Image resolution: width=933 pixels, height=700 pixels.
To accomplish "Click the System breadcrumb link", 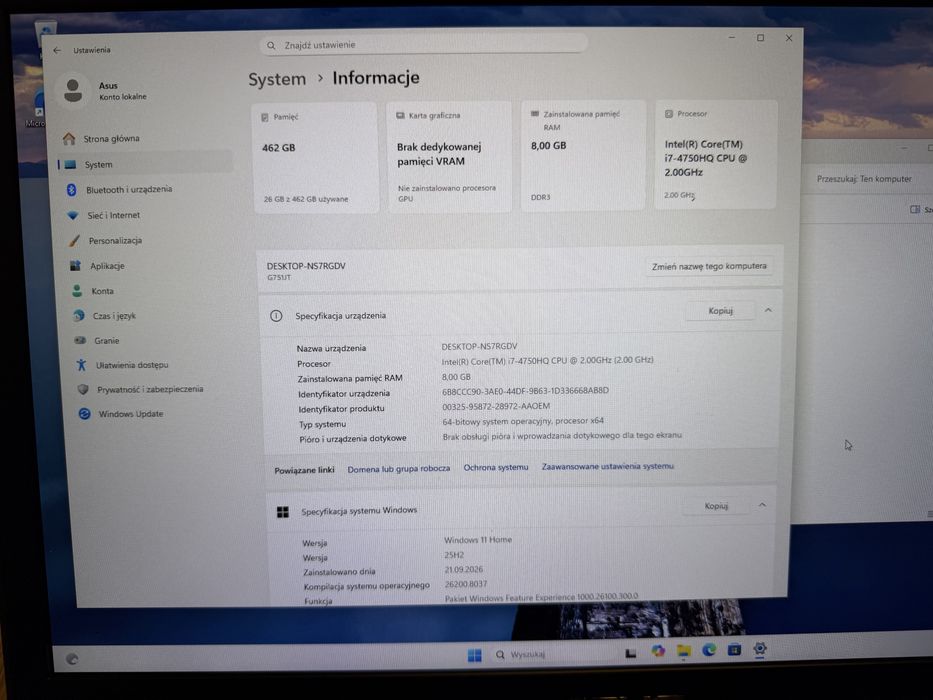I will tap(277, 79).
